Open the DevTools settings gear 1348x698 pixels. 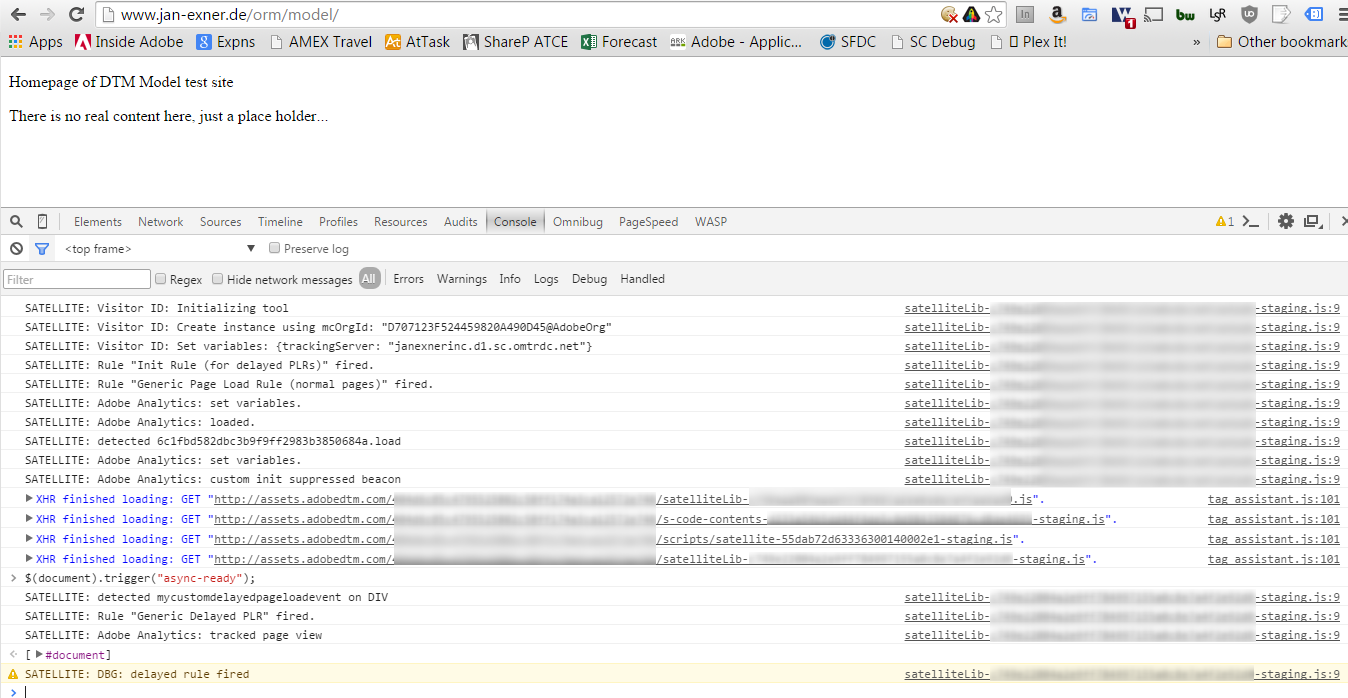[x=1286, y=222]
